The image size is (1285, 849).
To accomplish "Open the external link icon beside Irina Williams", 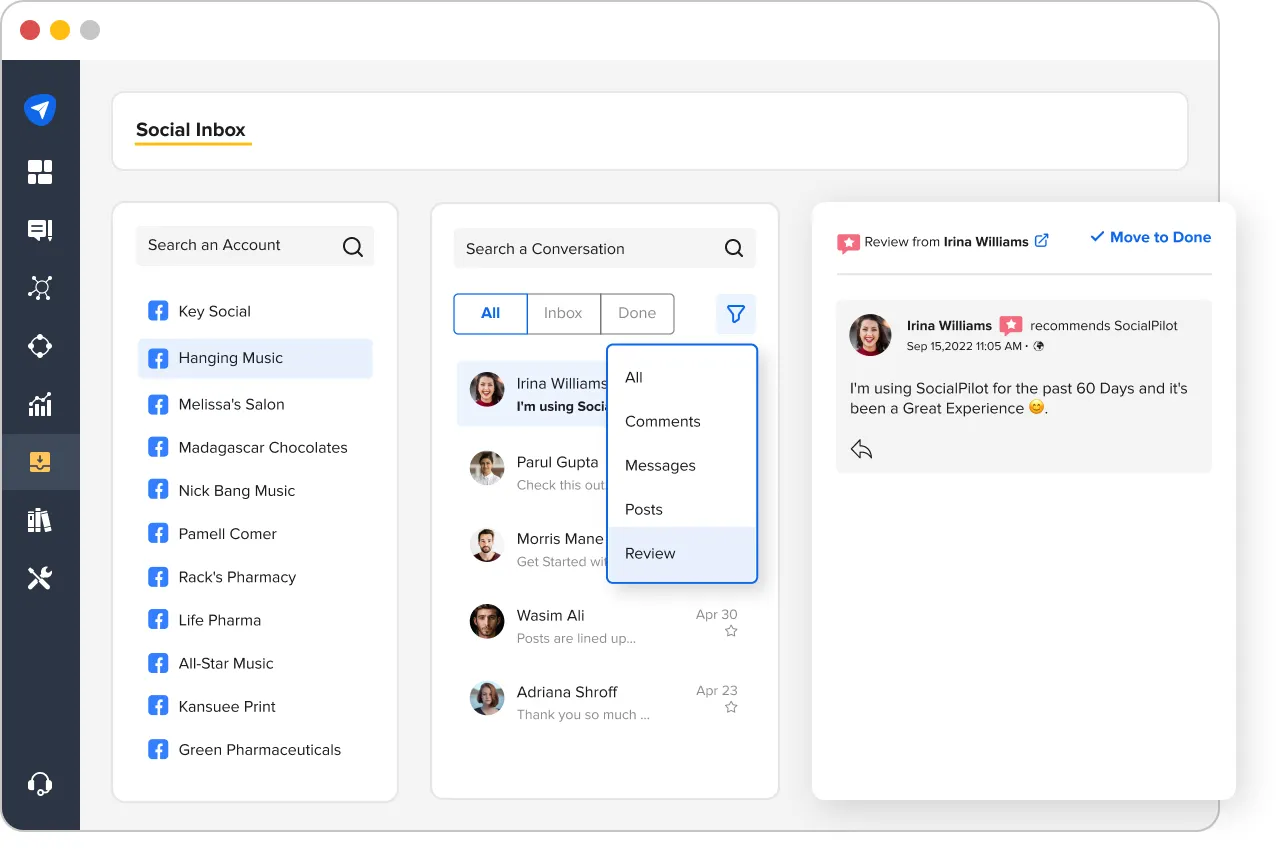I will point(1041,240).
